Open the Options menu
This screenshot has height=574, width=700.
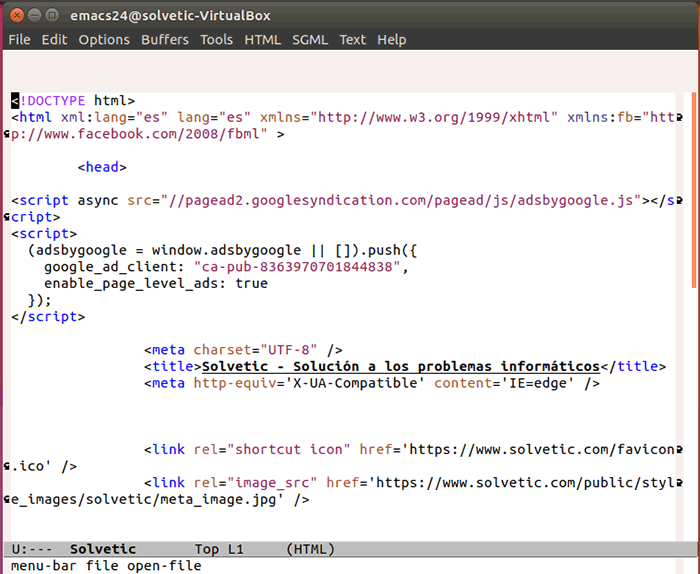104,40
